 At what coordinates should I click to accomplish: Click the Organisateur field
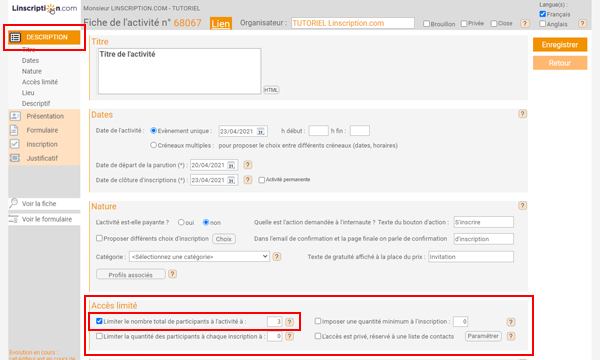(352, 23)
